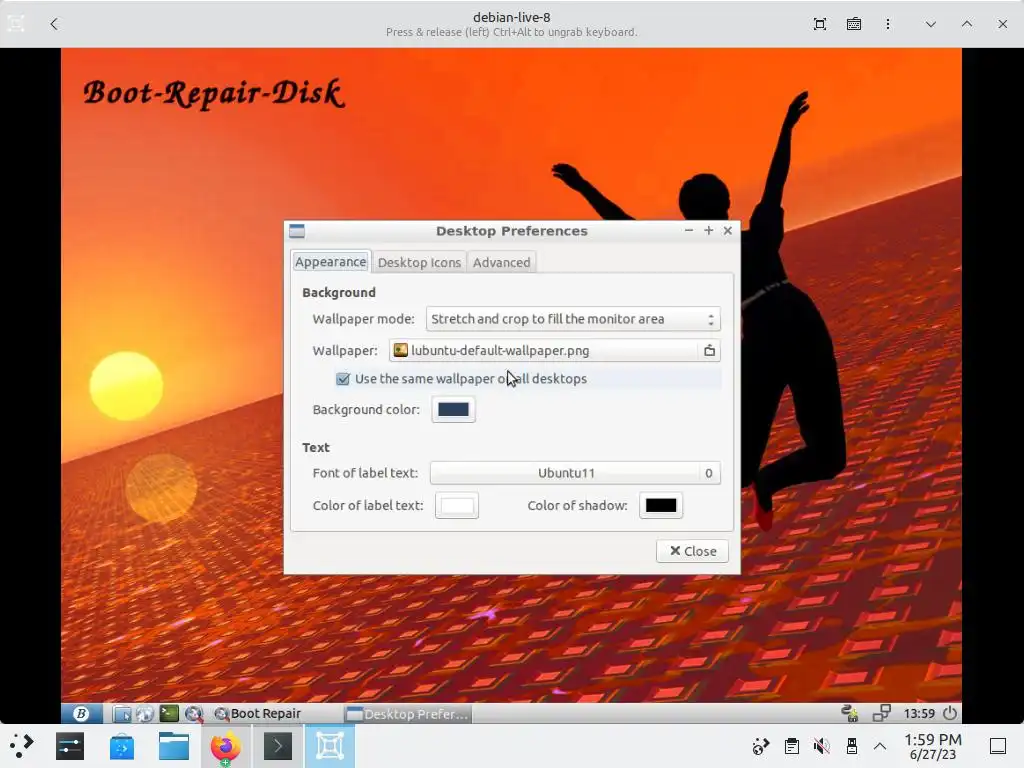Open System Settings from the host taskbar
The width and height of the screenshot is (1024, 768).
(x=70, y=746)
